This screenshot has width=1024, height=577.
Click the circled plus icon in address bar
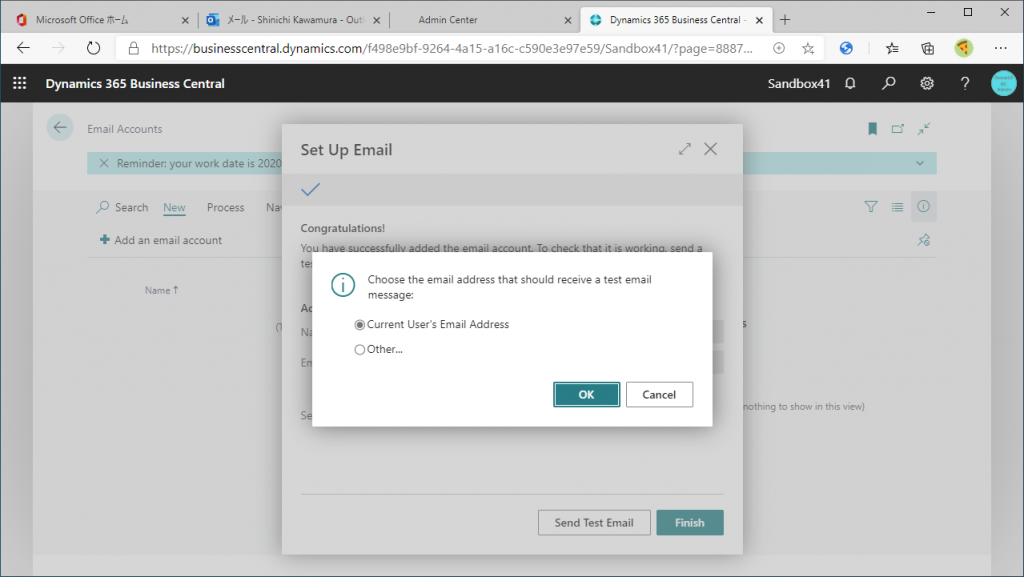[778, 48]
